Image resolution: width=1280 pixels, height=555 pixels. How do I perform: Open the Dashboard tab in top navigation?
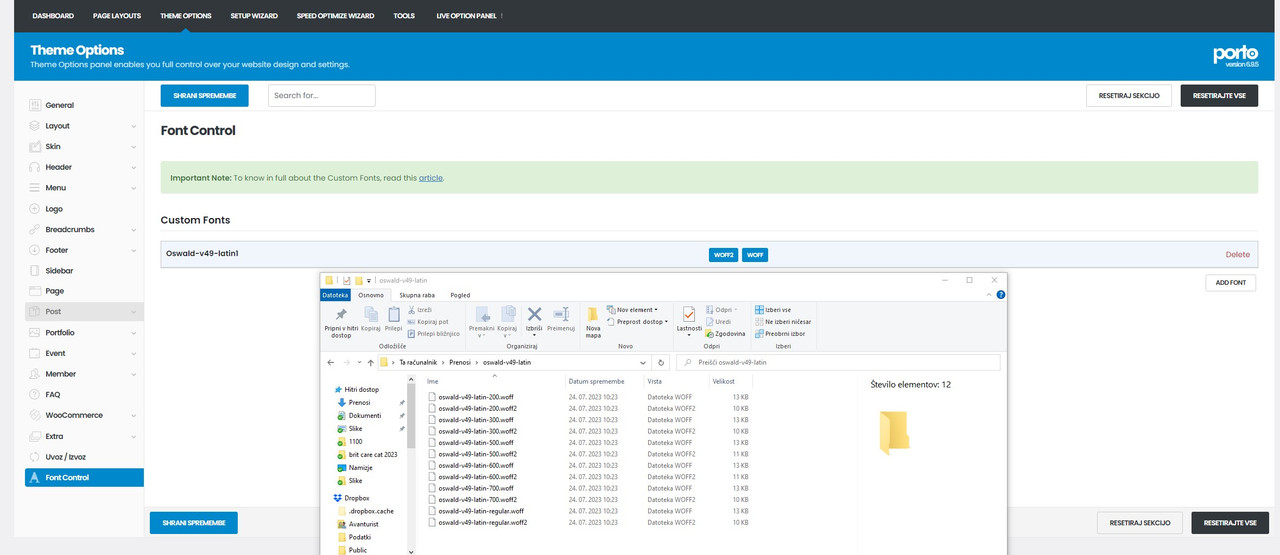pos(53,16)
